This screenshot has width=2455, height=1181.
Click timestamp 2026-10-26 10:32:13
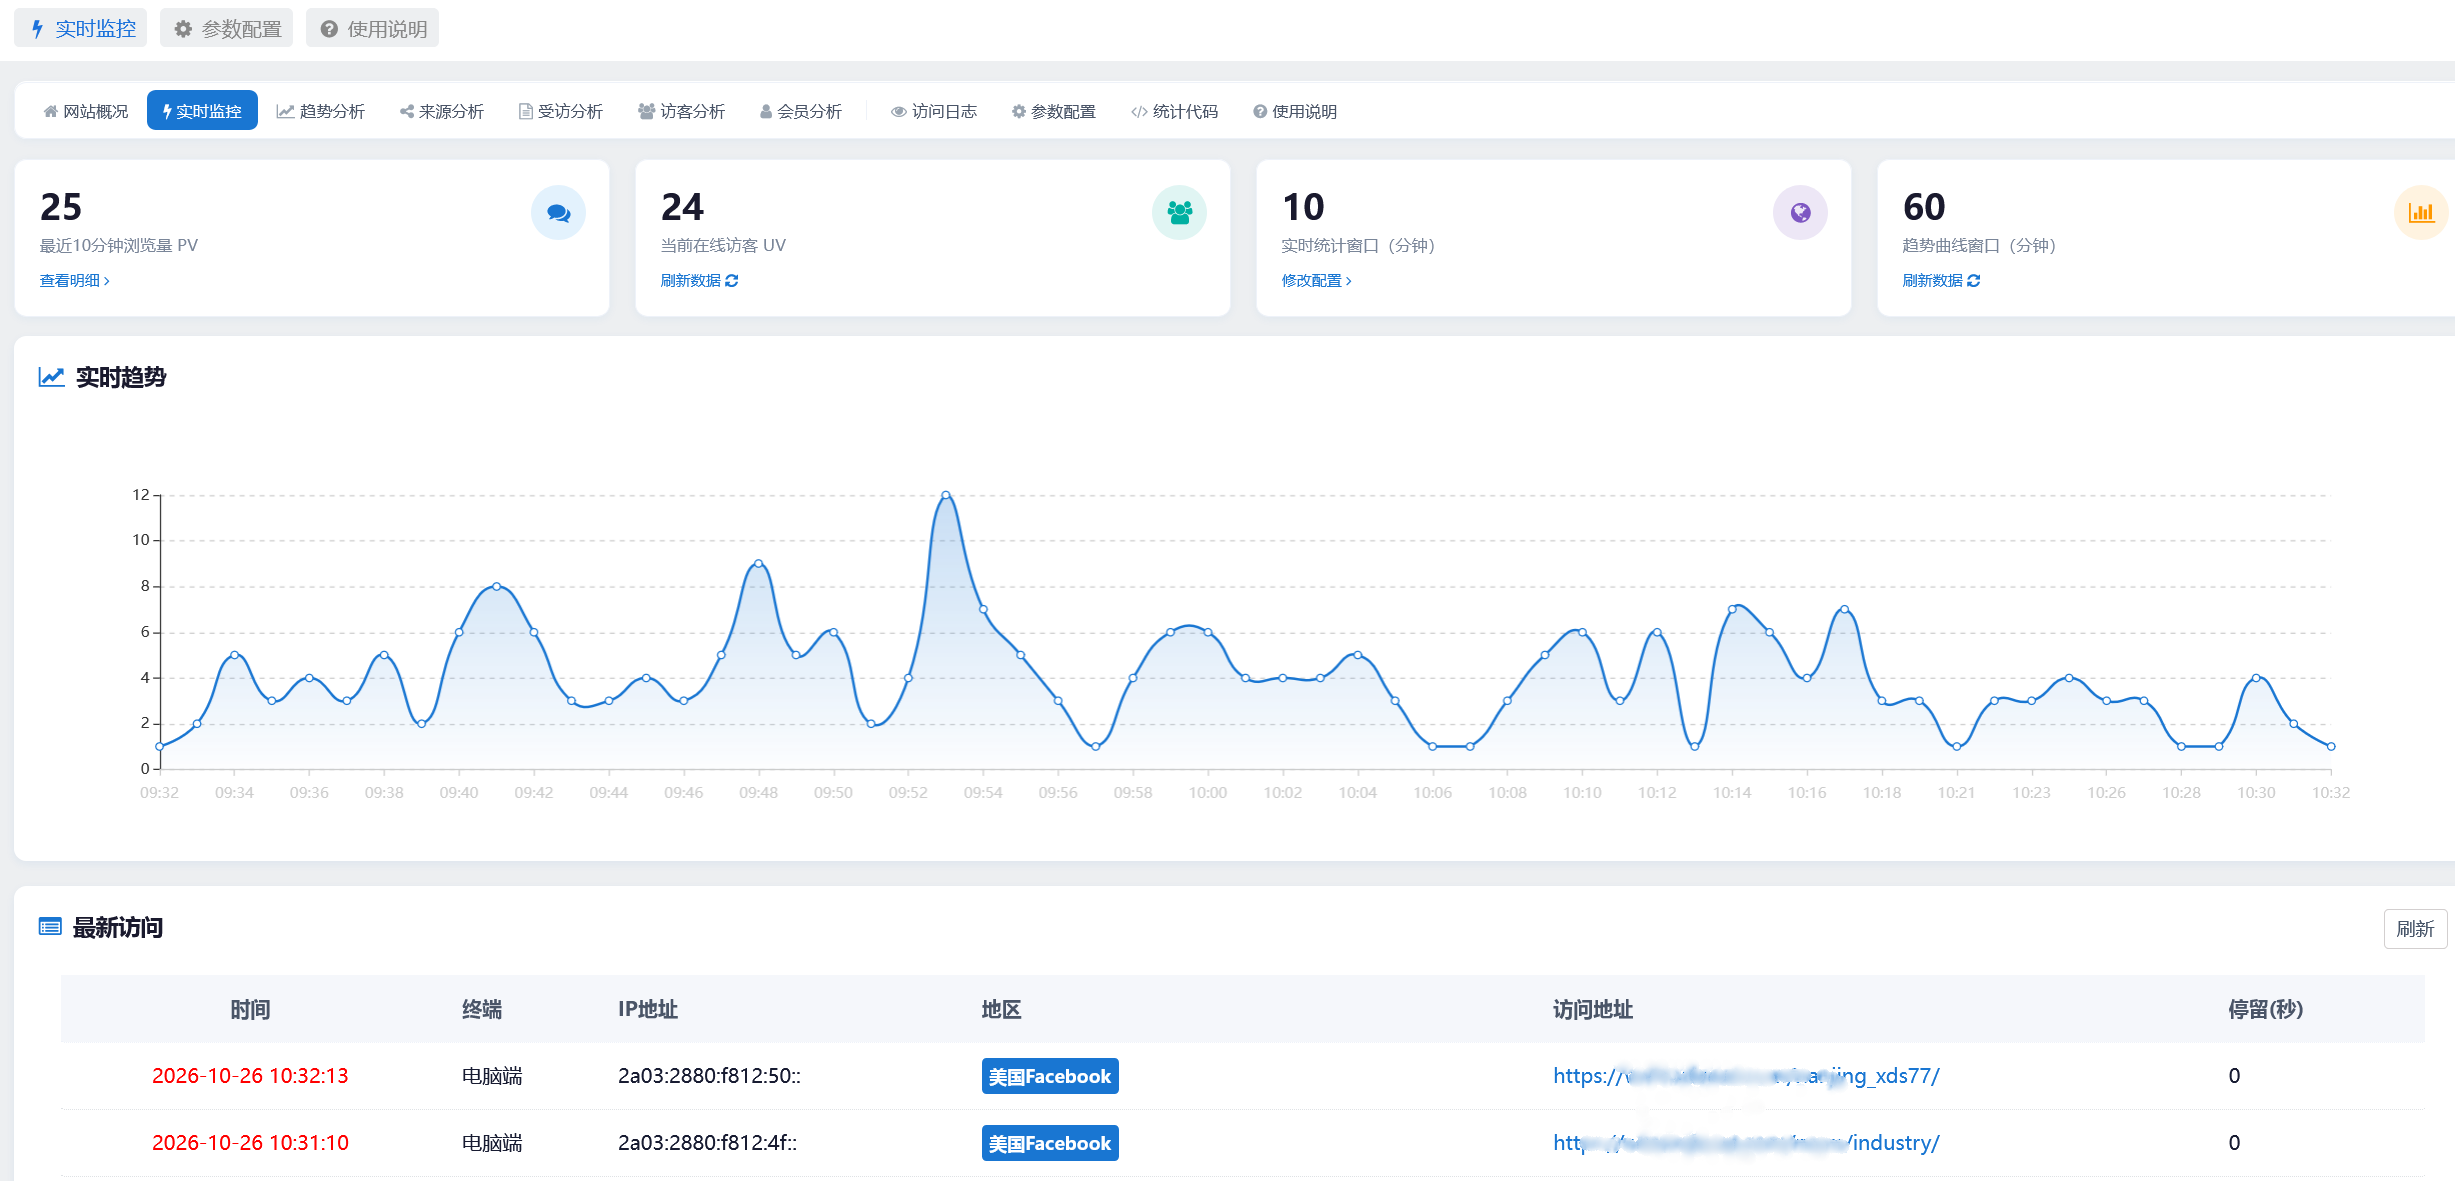click(250, 1076)
